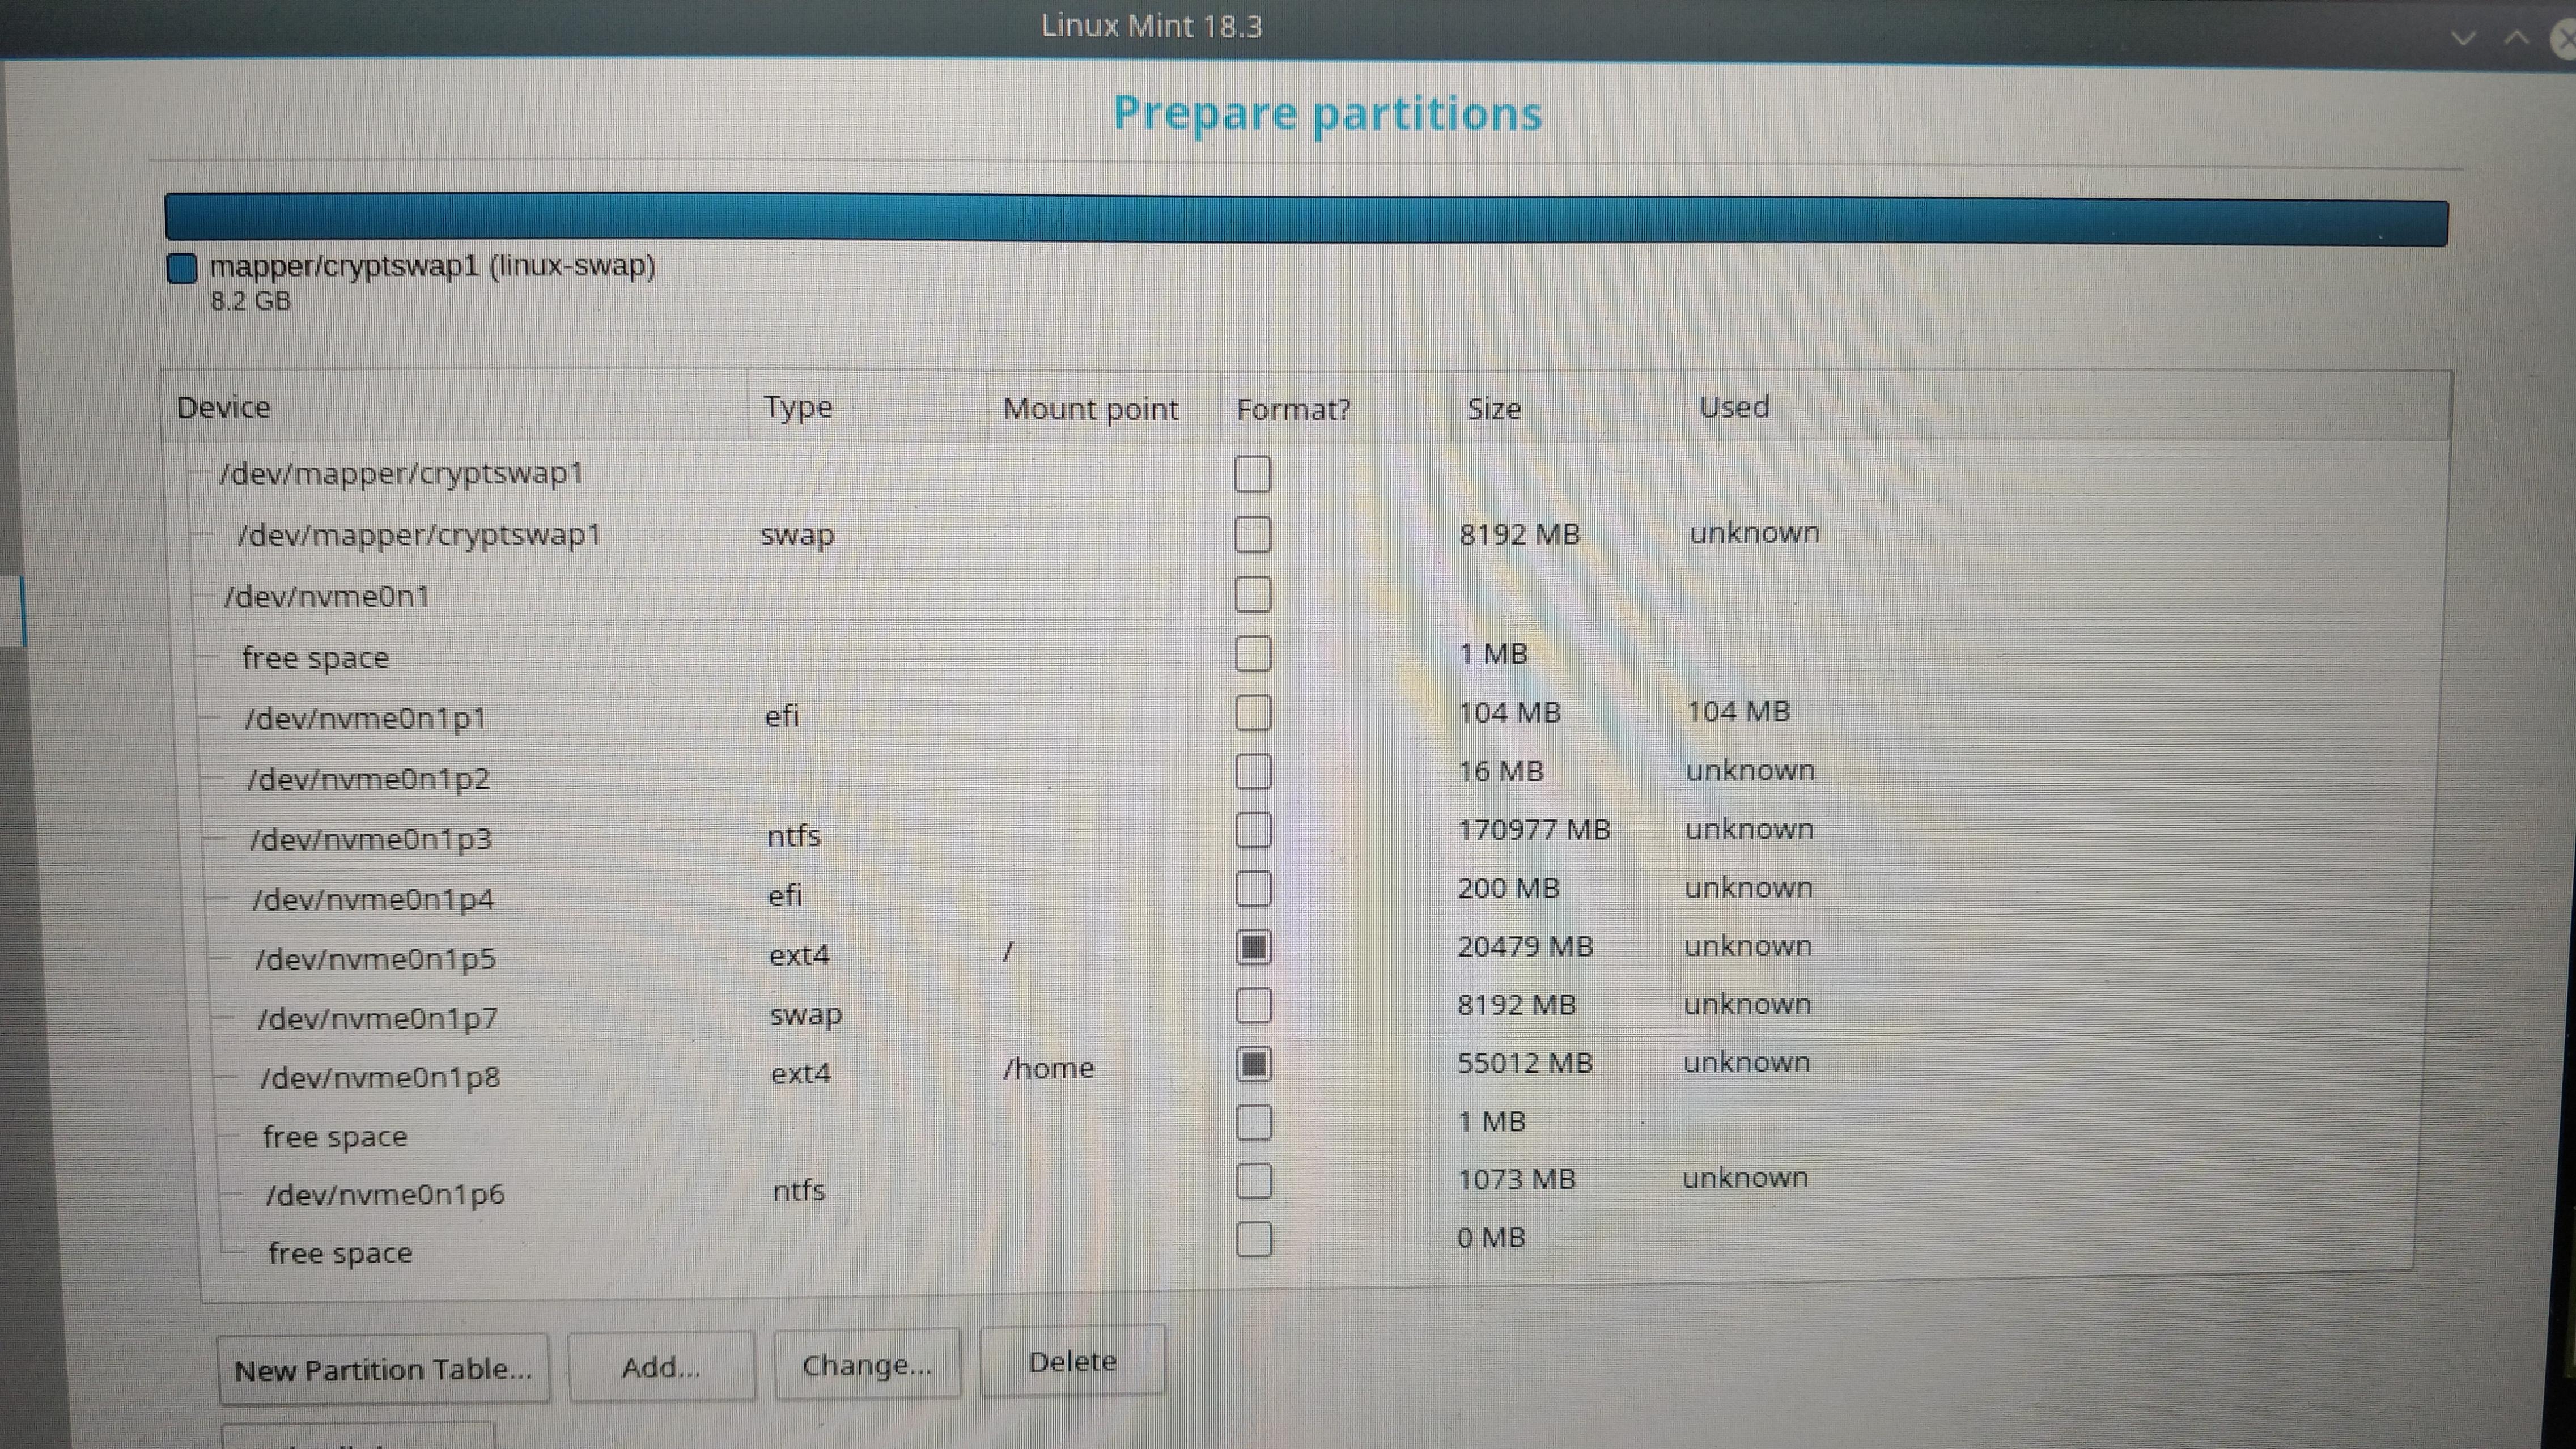This screenshot has height=1449, width=2576.
Task: Select the /dev/nvme0n1p6 ntfs partition row
Action: tap(385, 1194)
